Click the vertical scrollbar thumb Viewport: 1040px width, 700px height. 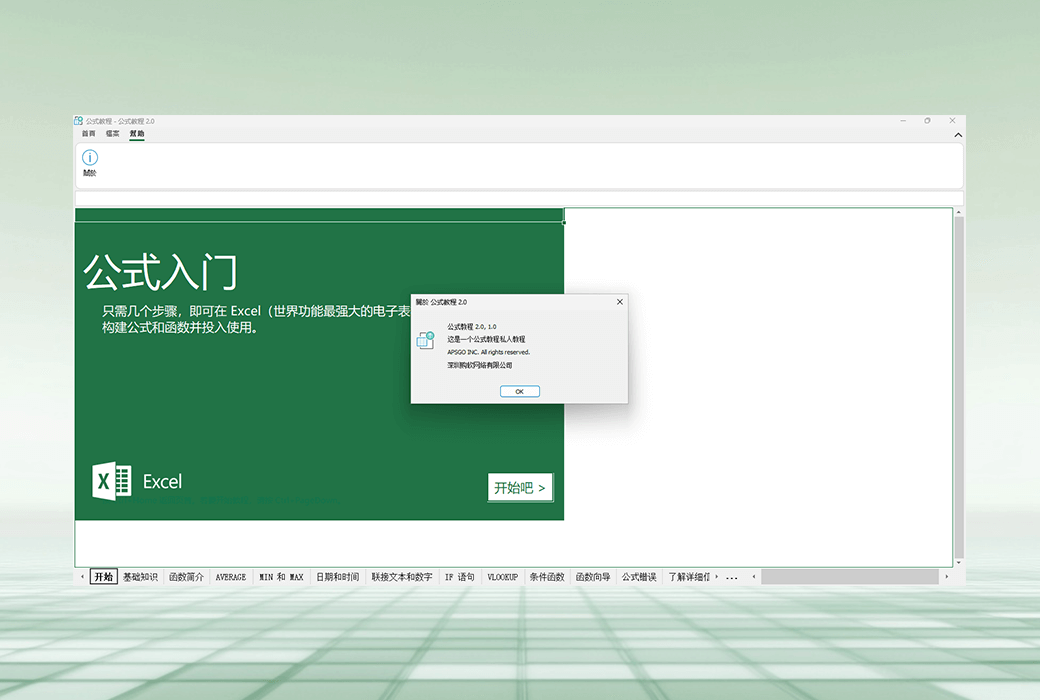(958, 387)
